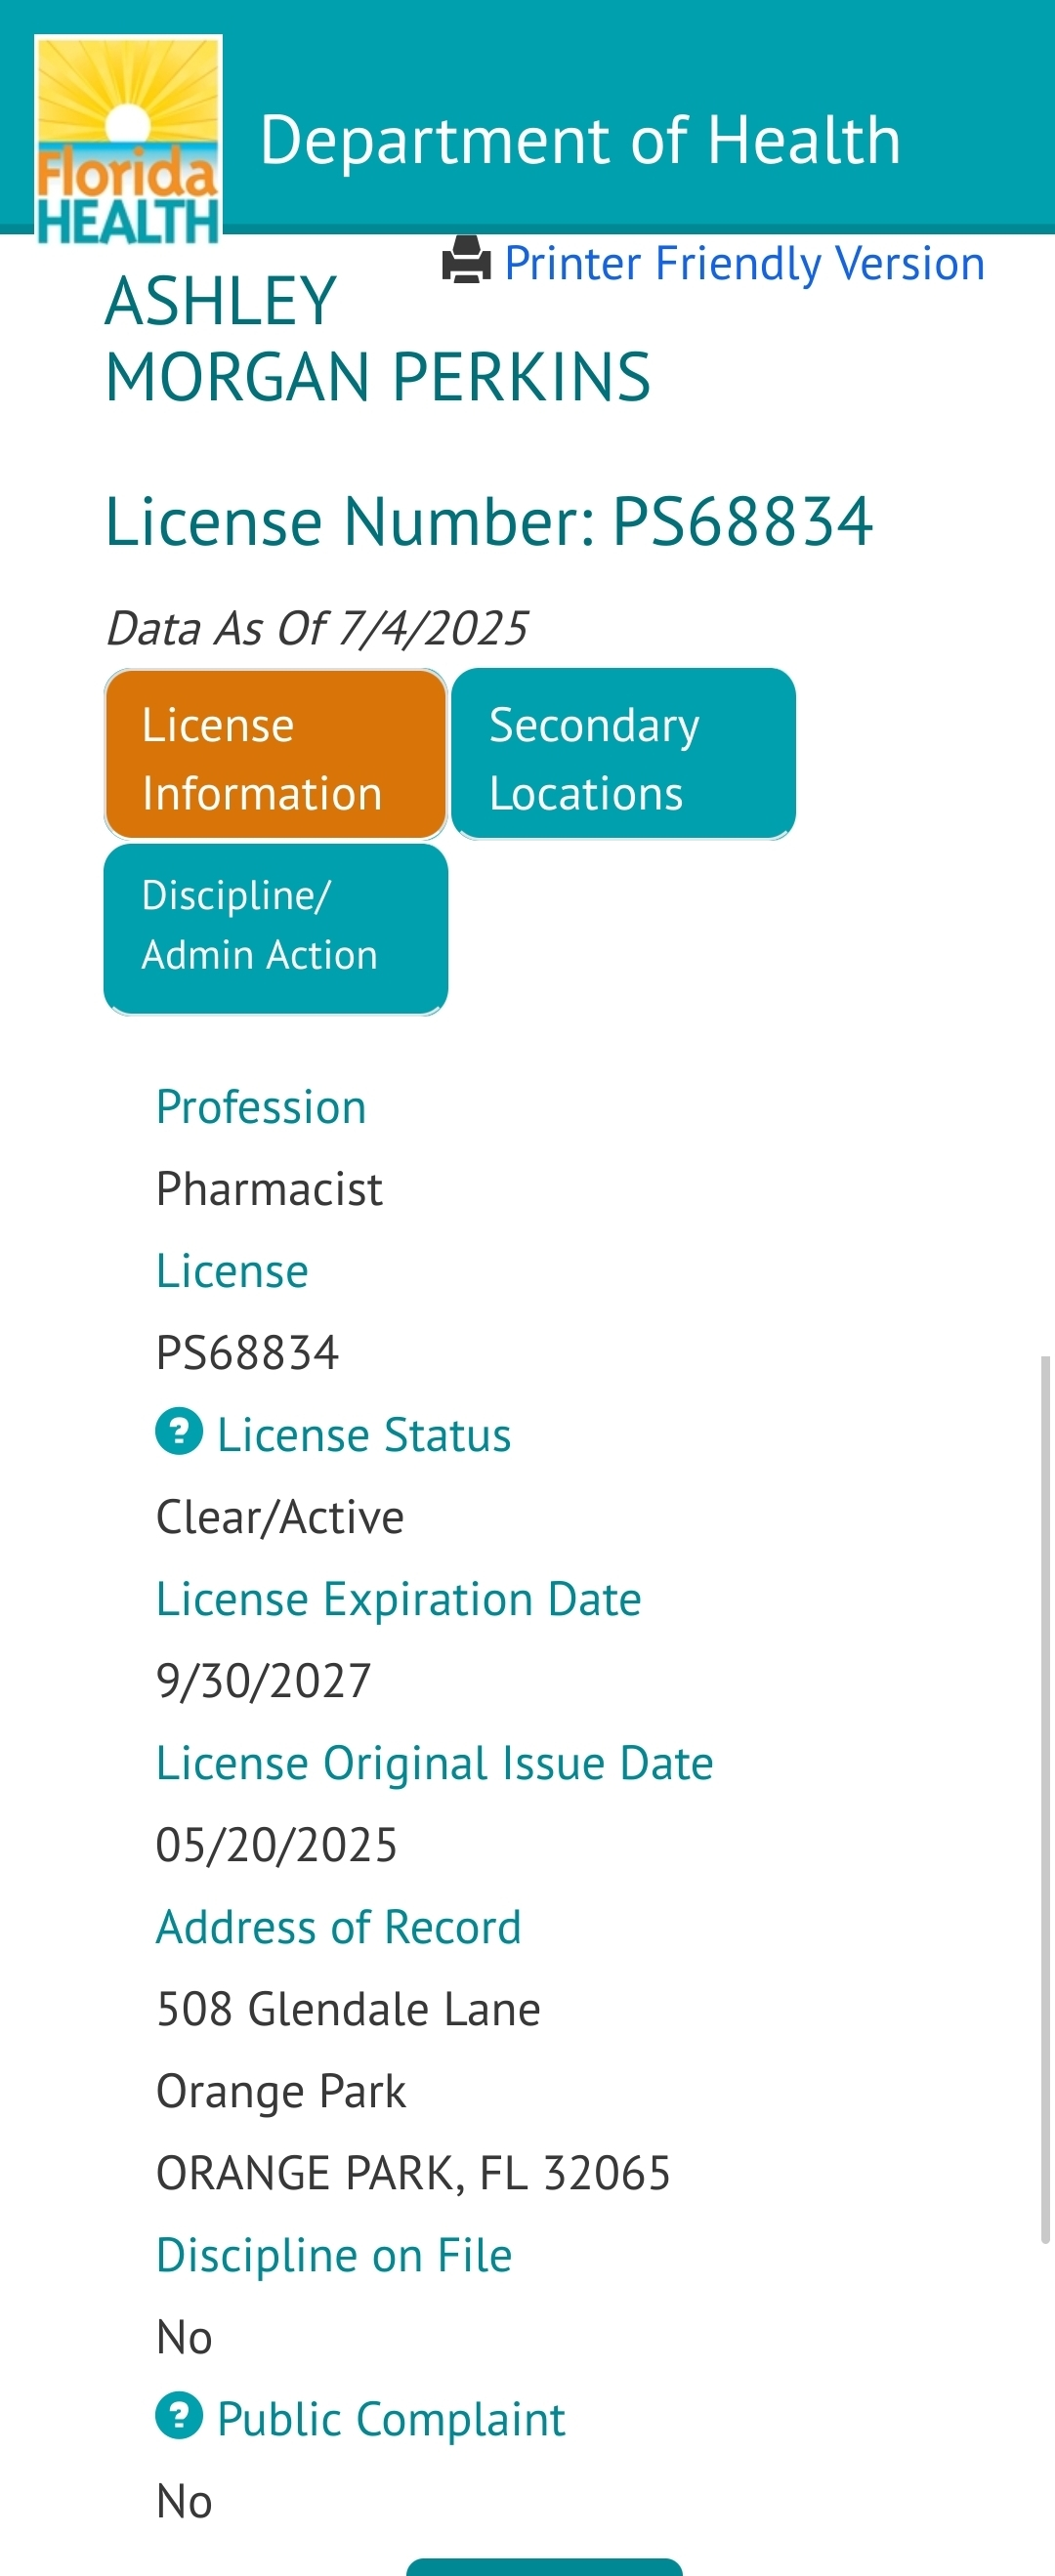Click the License Original Issue Date label
1055x2576 pixels.
434,1763
